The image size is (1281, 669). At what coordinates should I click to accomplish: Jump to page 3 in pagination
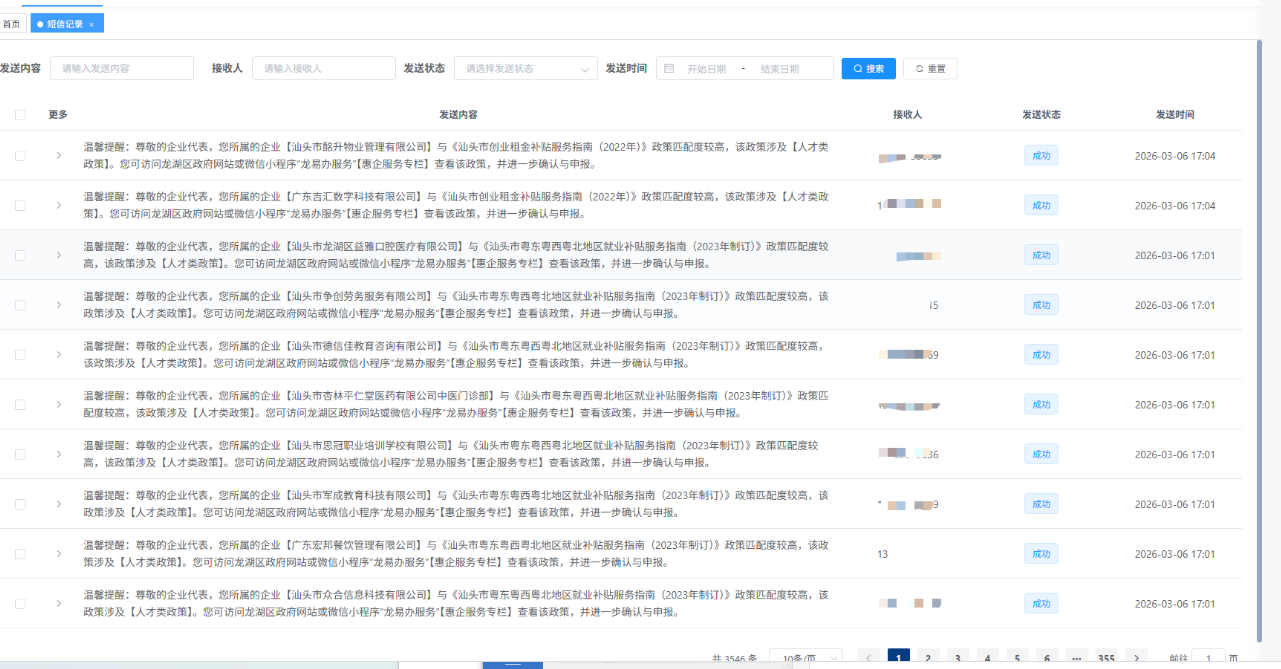coord(957,658)
